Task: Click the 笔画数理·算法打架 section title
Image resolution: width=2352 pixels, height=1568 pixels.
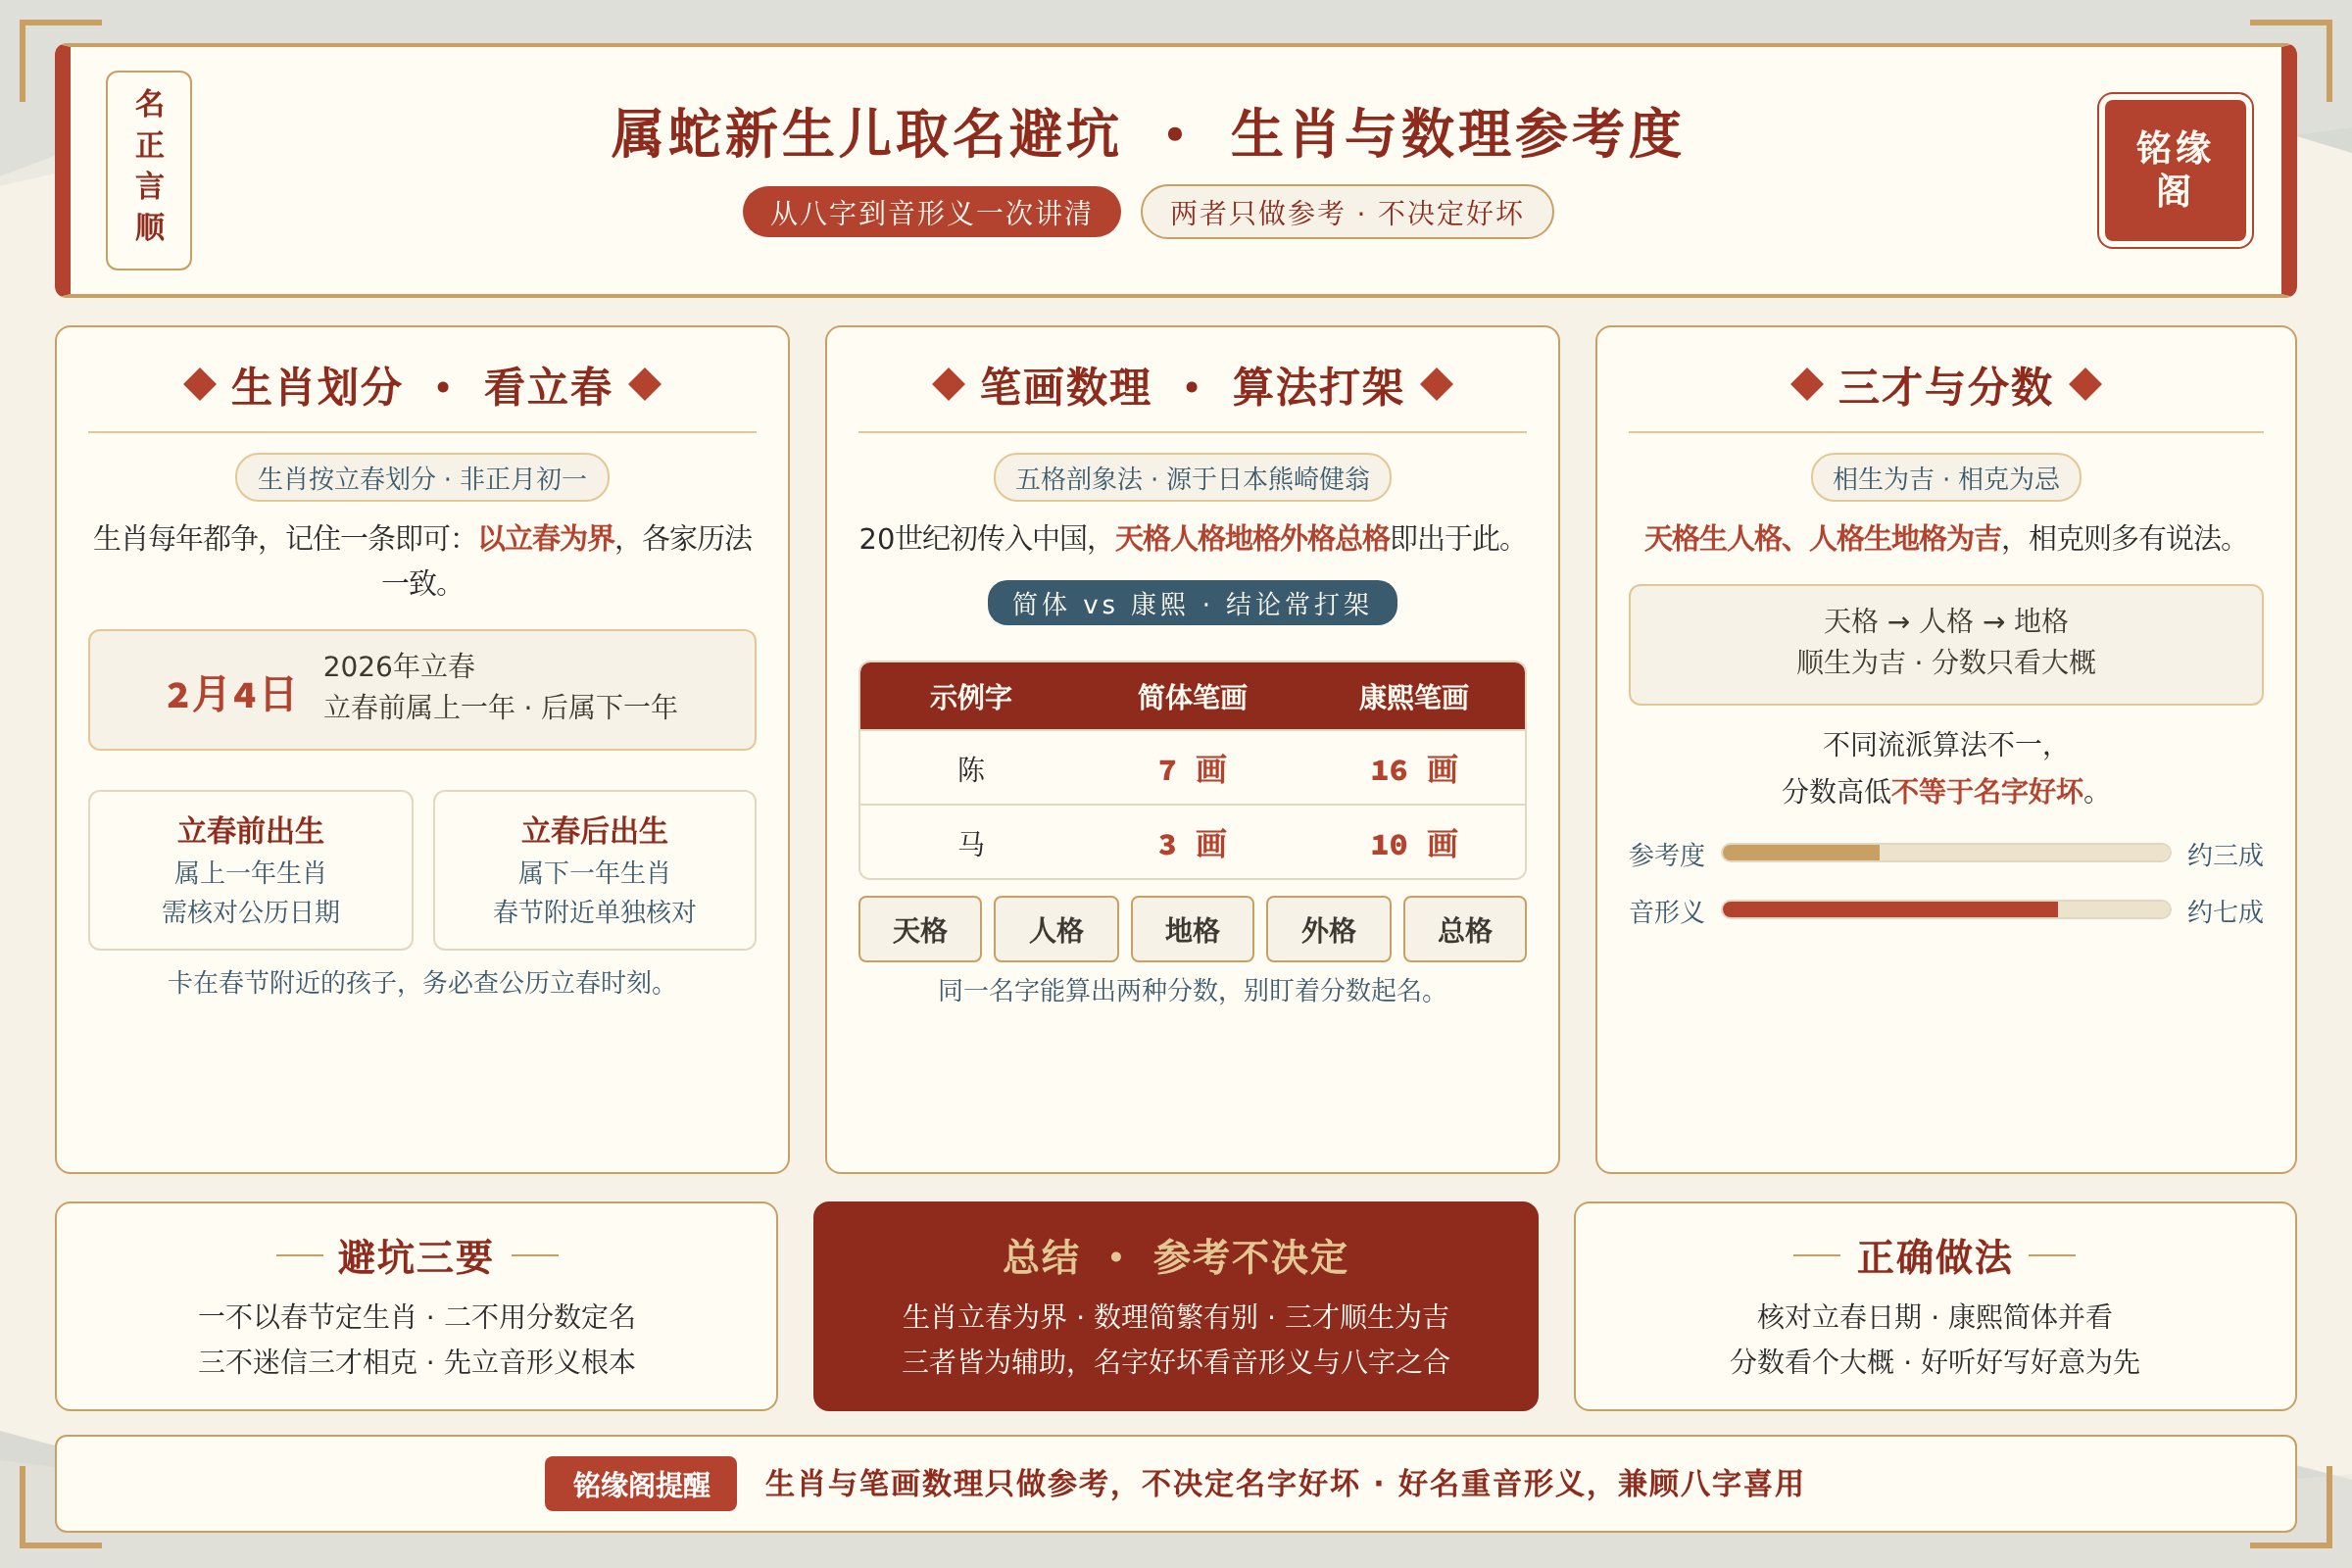Action: (1192, 386)
